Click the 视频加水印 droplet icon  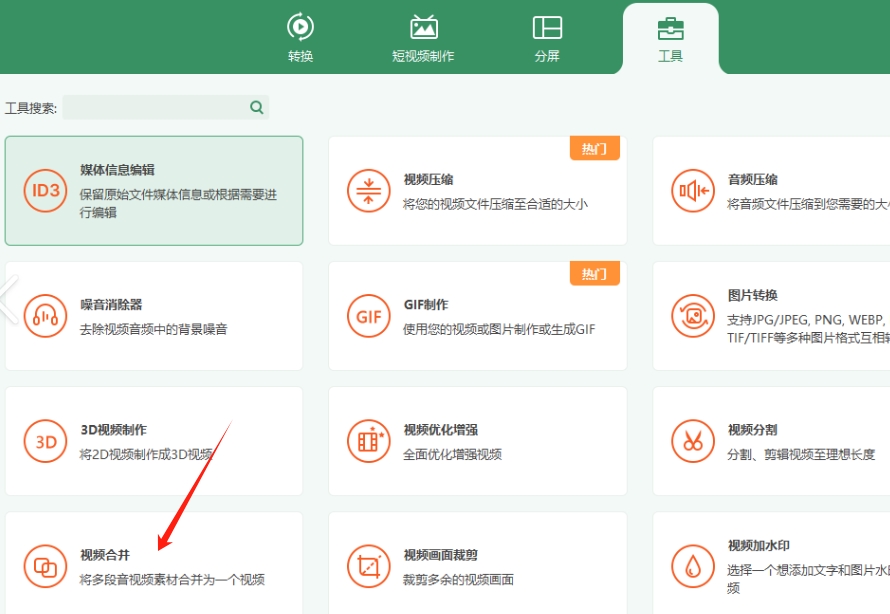692,566
